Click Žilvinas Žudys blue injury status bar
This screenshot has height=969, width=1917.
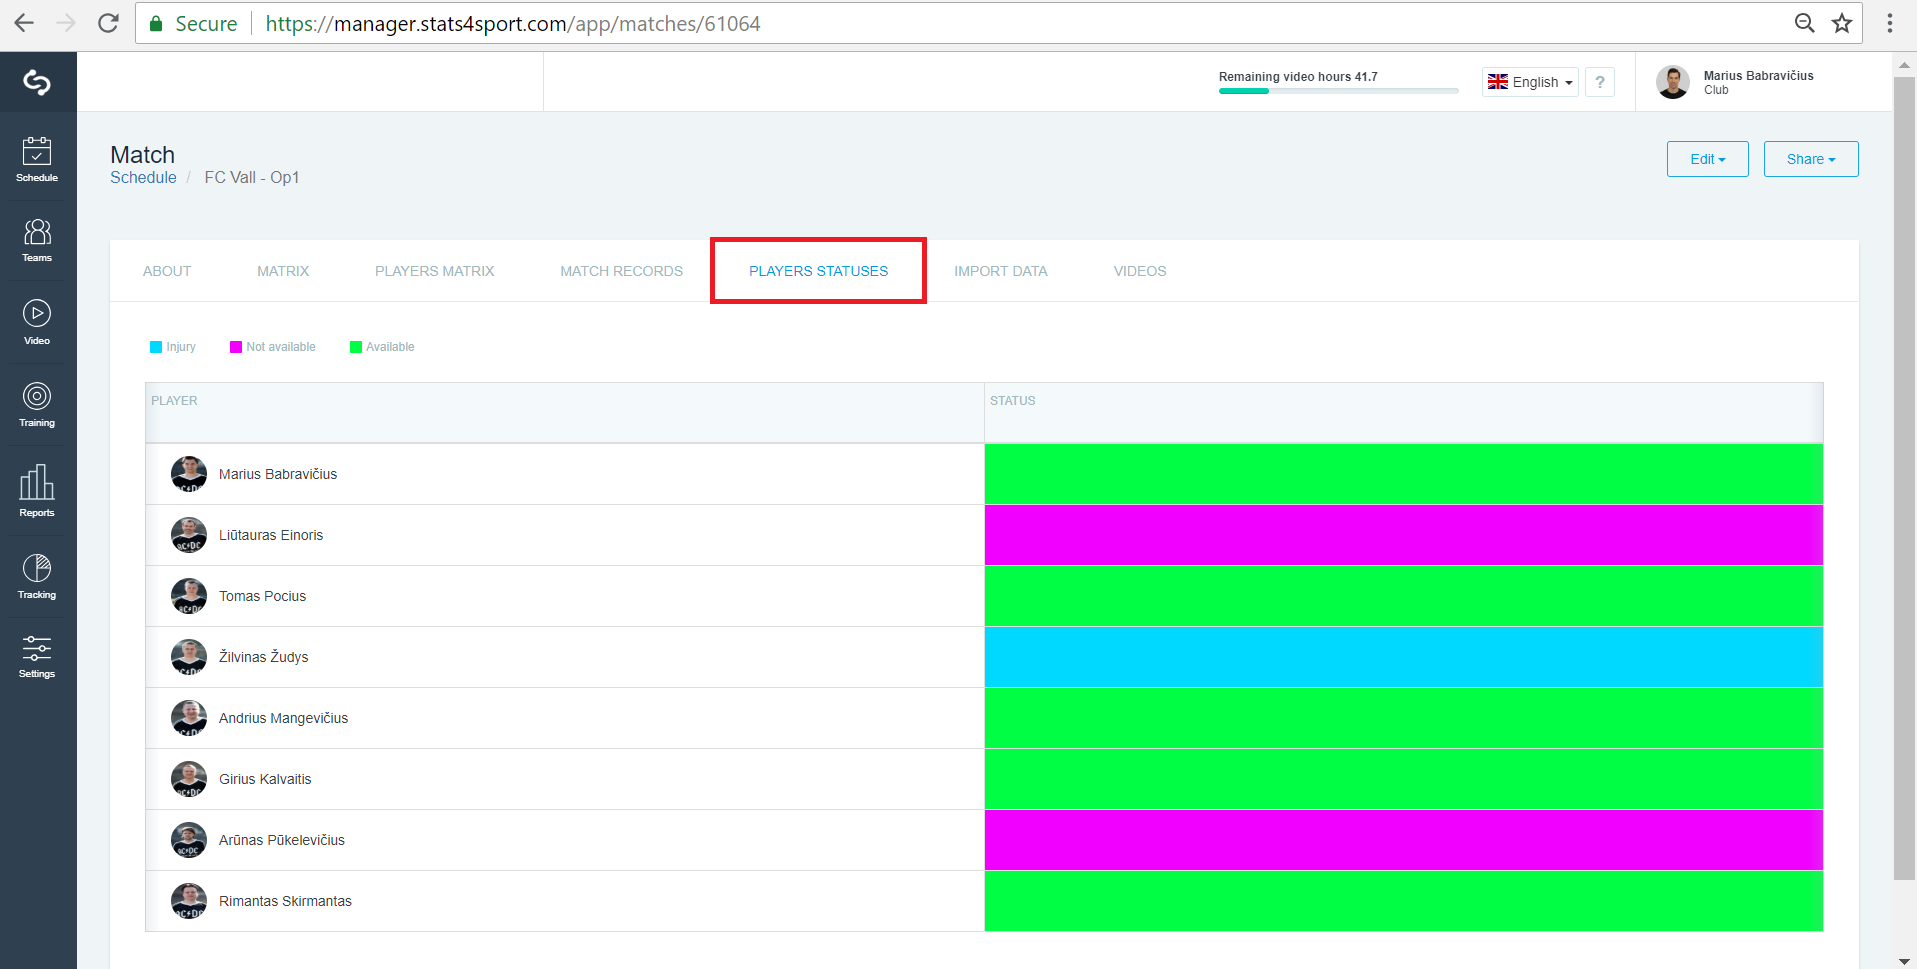(1404, 657)
